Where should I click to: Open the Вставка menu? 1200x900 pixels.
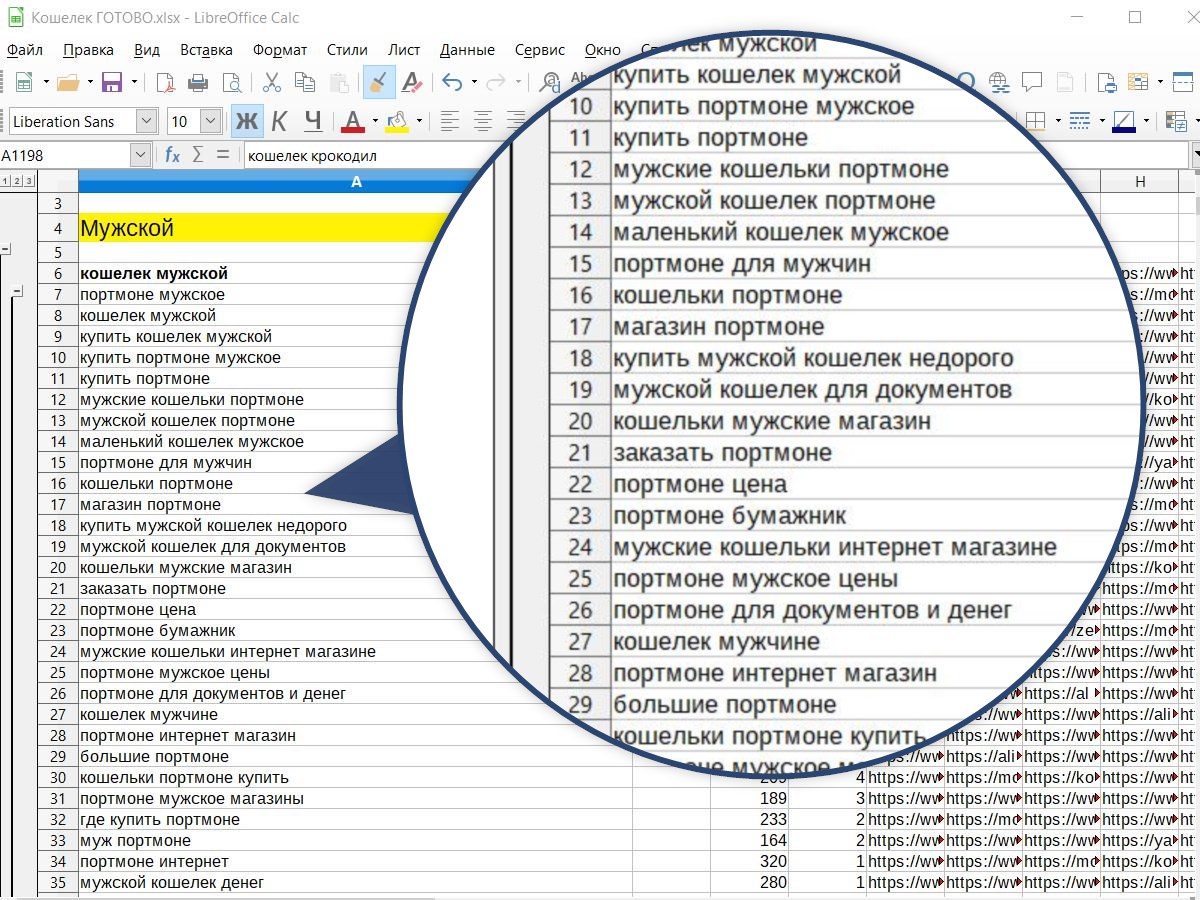206,50
